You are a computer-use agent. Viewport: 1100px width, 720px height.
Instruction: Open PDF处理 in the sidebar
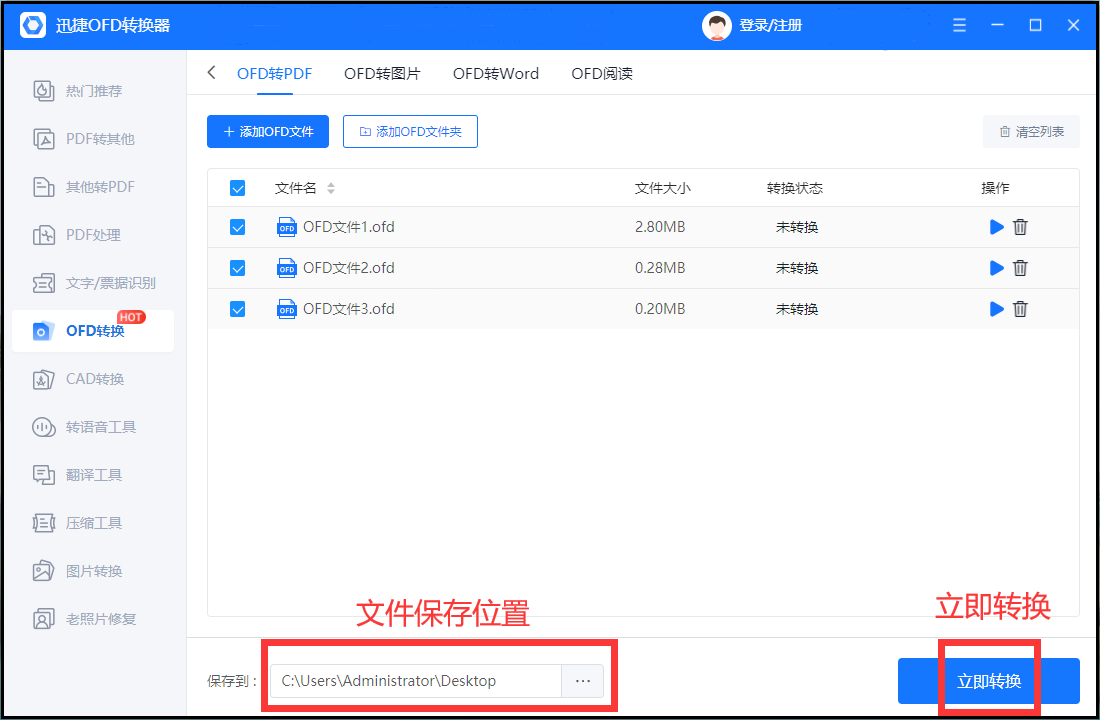pos(93,235)
